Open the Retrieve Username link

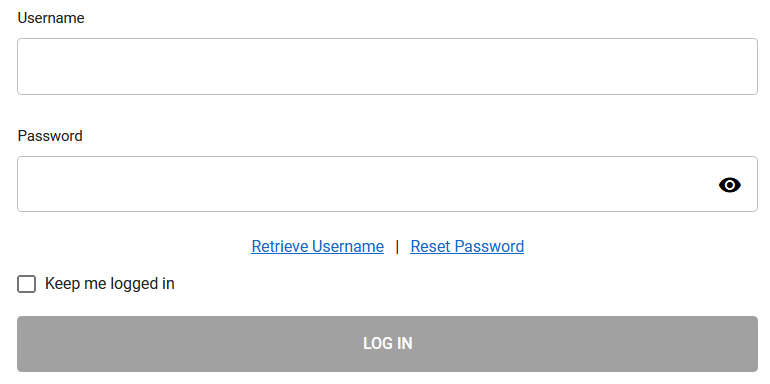point(317,246)
